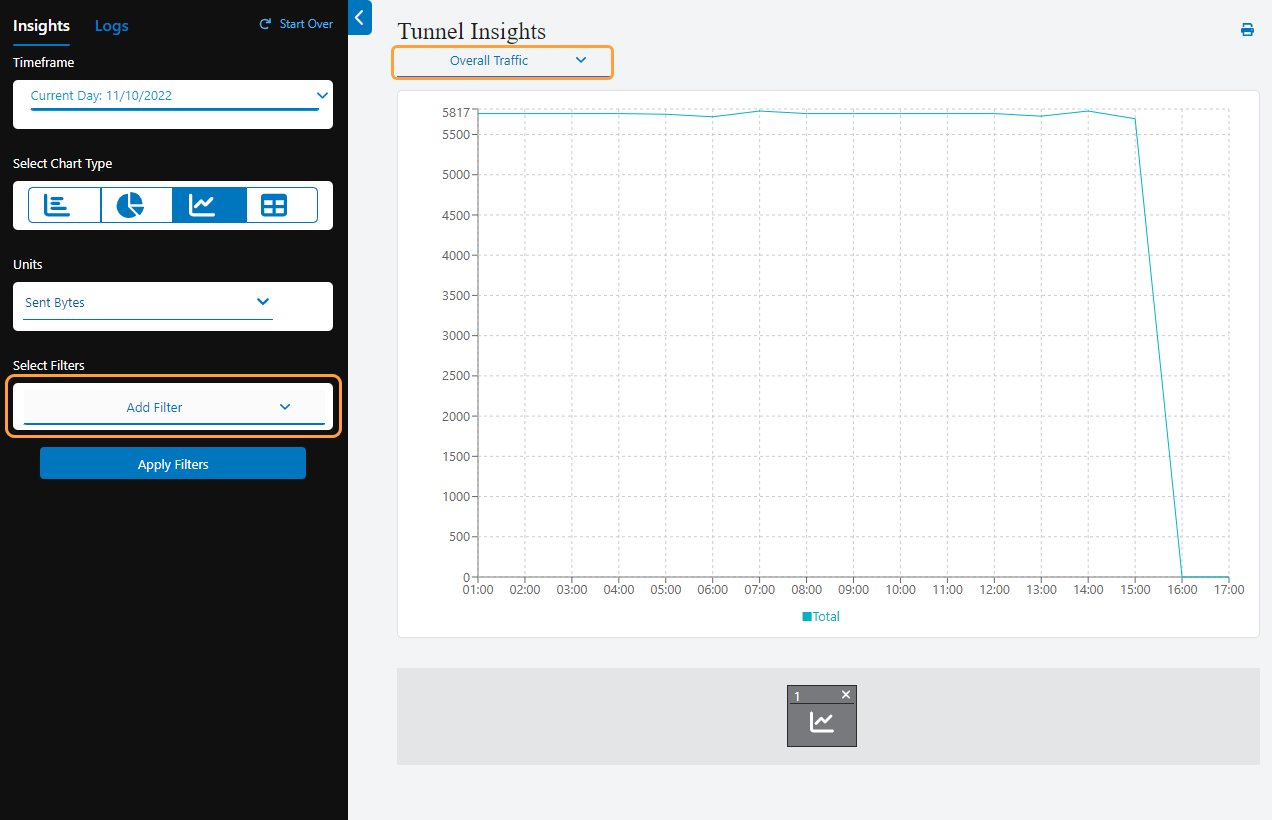The width and height of the screenshot is (1272, 820).
Task: Click the Current Day: 11/10/2022 field
Action: 172,95
